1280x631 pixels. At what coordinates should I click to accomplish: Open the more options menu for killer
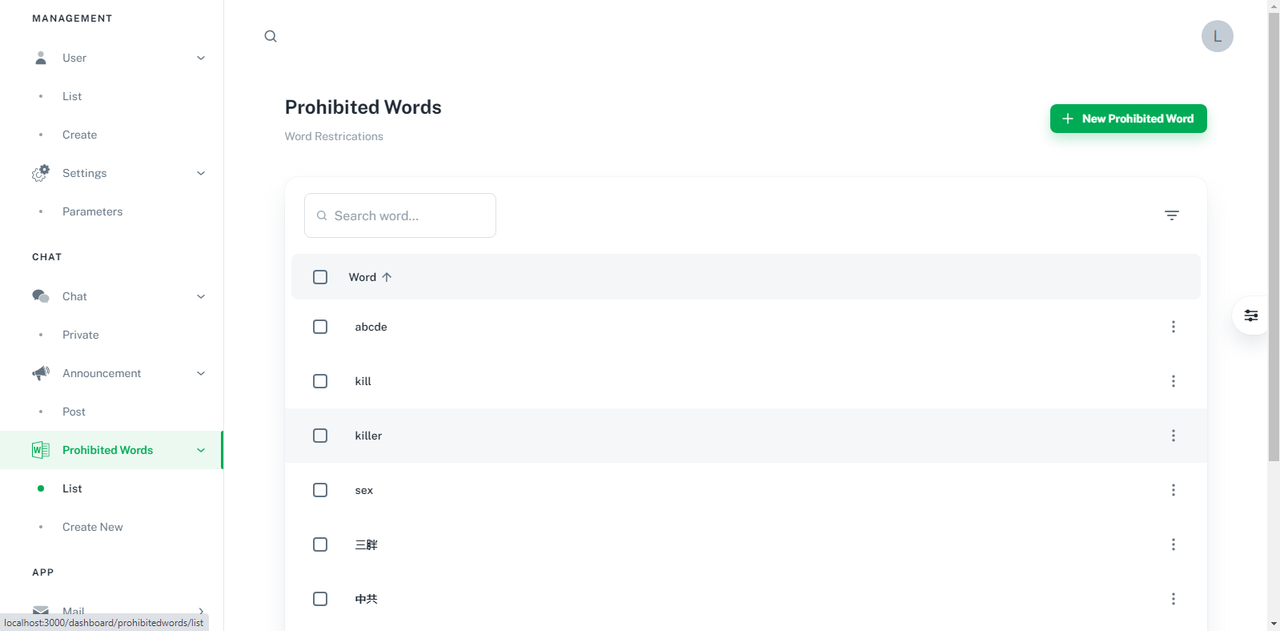(1173, 436)
